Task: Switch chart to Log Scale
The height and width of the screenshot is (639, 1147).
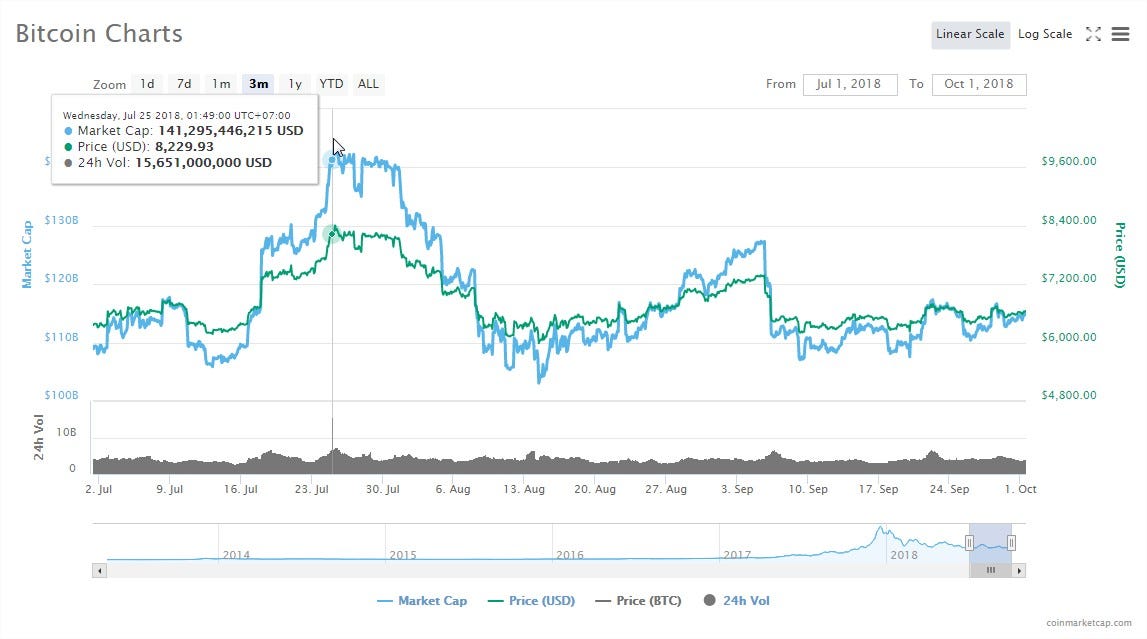Action: point(1045,34)
